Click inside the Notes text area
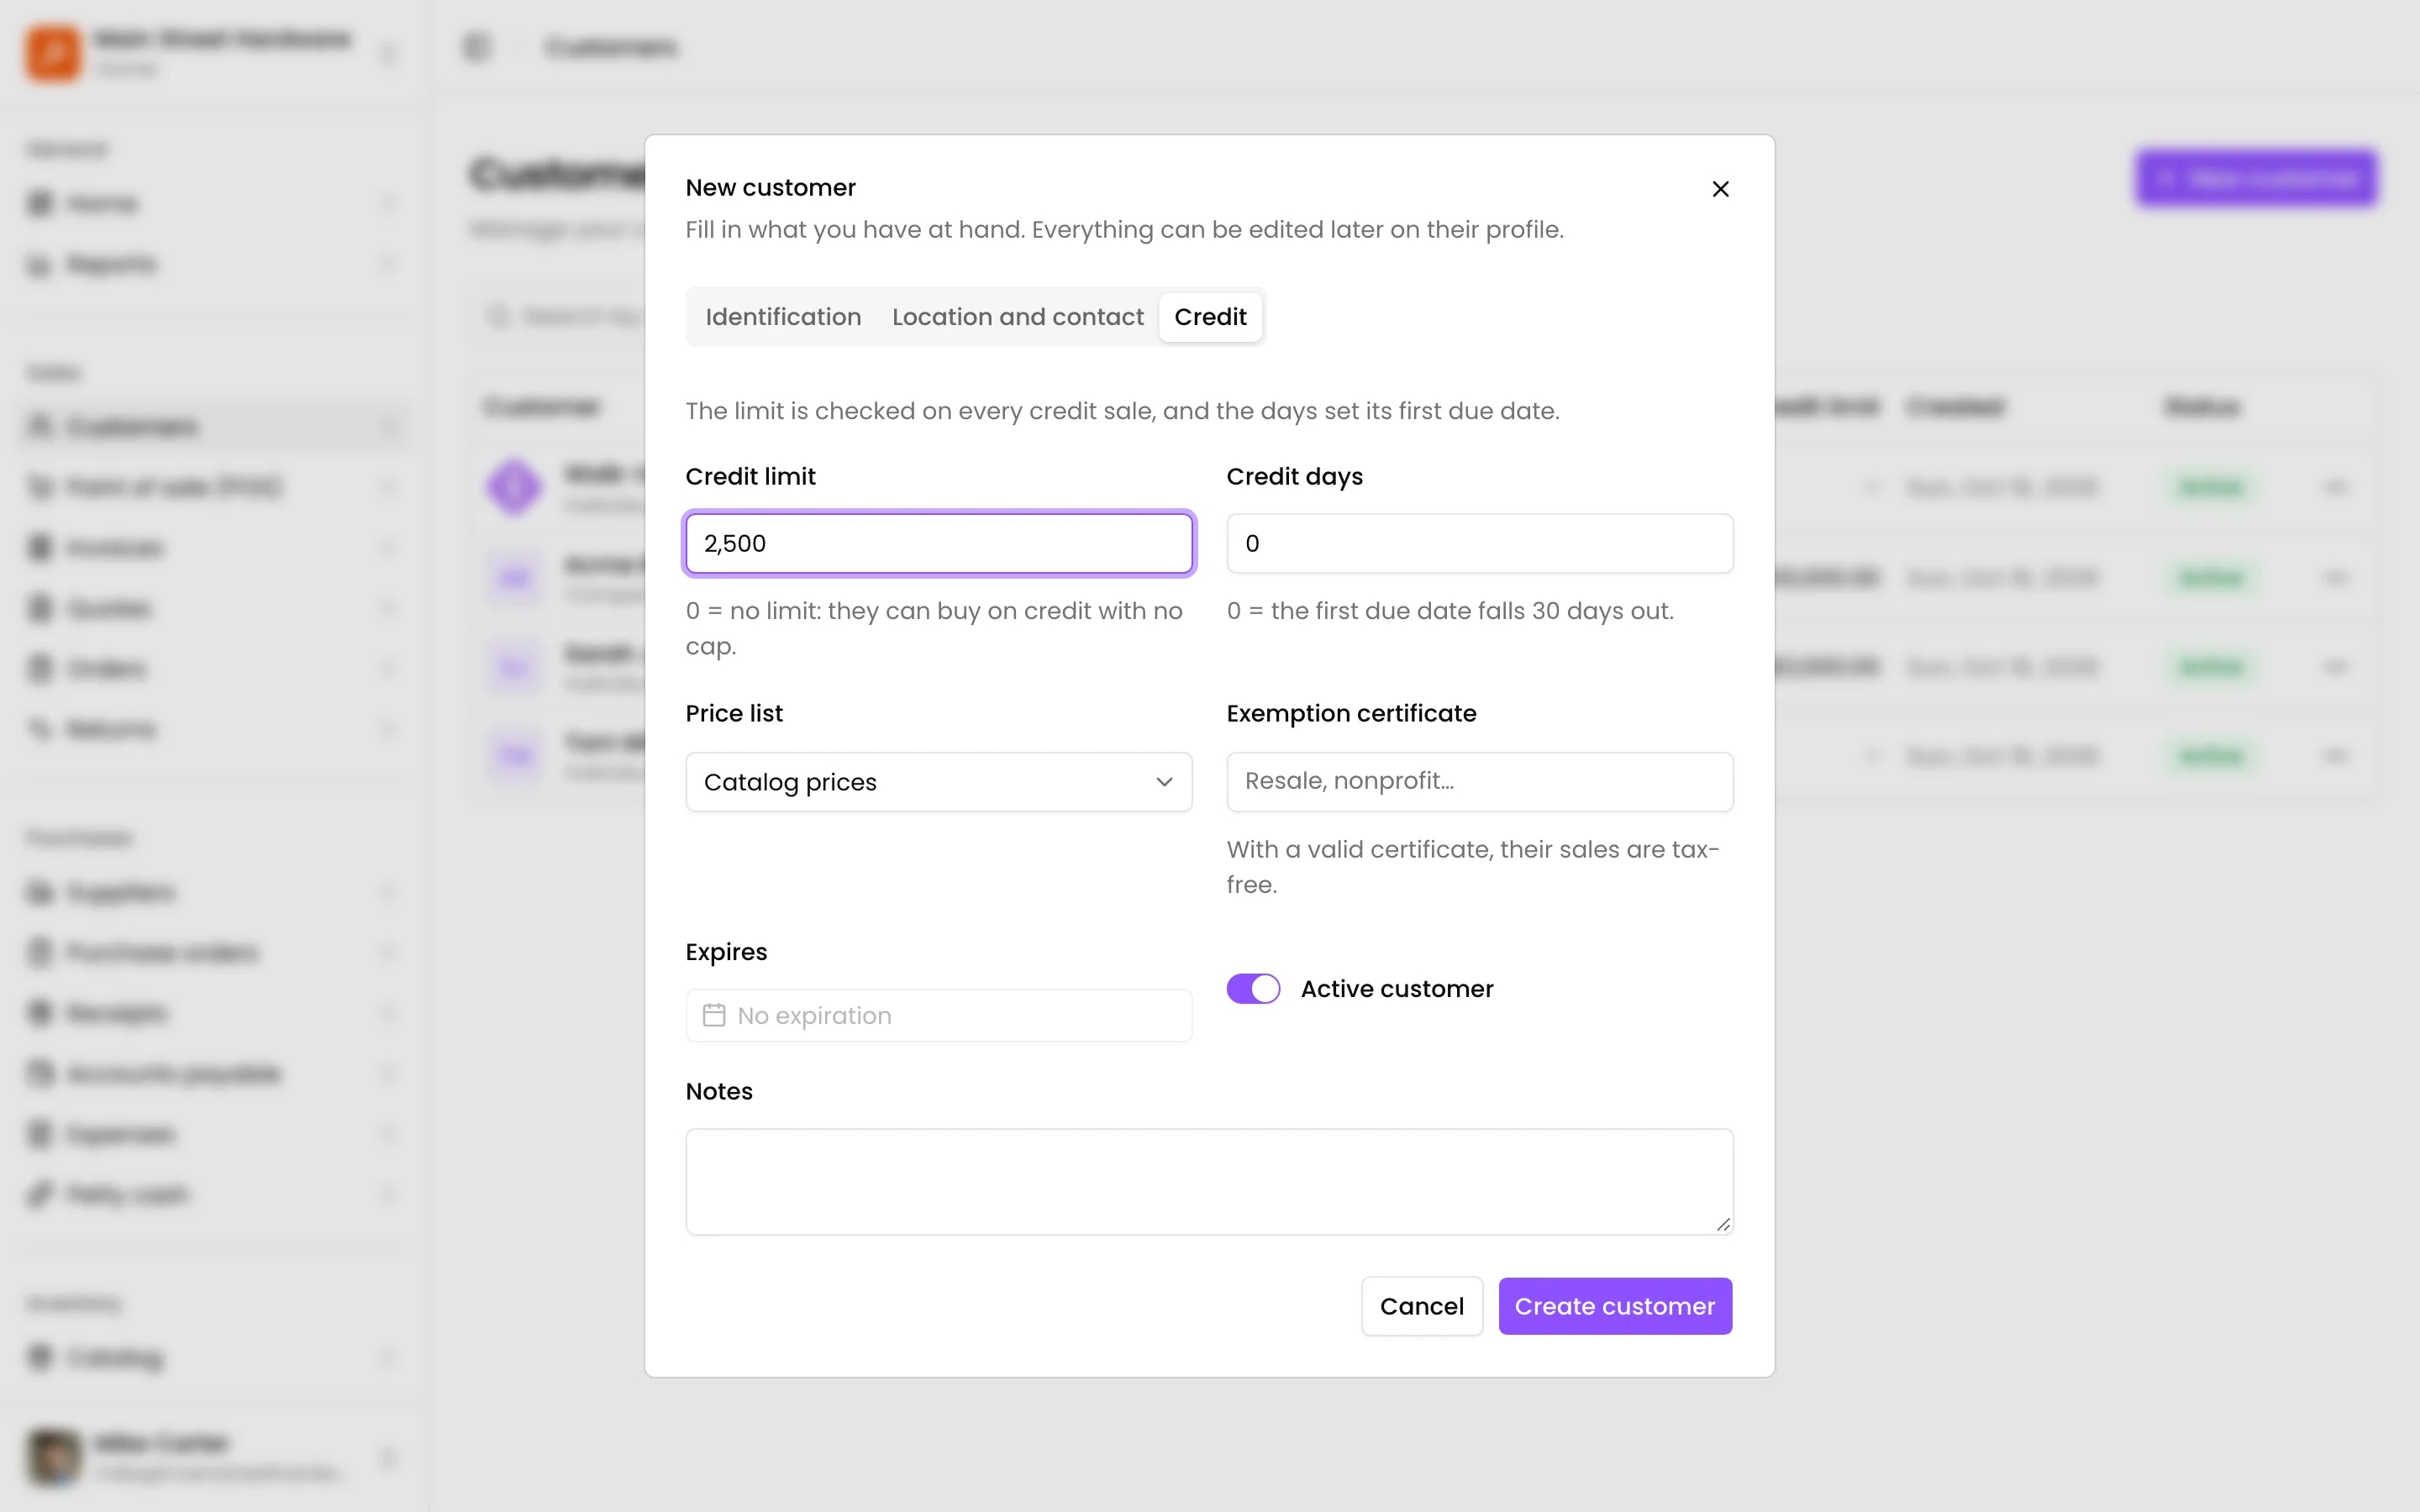The image size is (2420, 1512). pyautogui.click(x=1209, y=1181)
